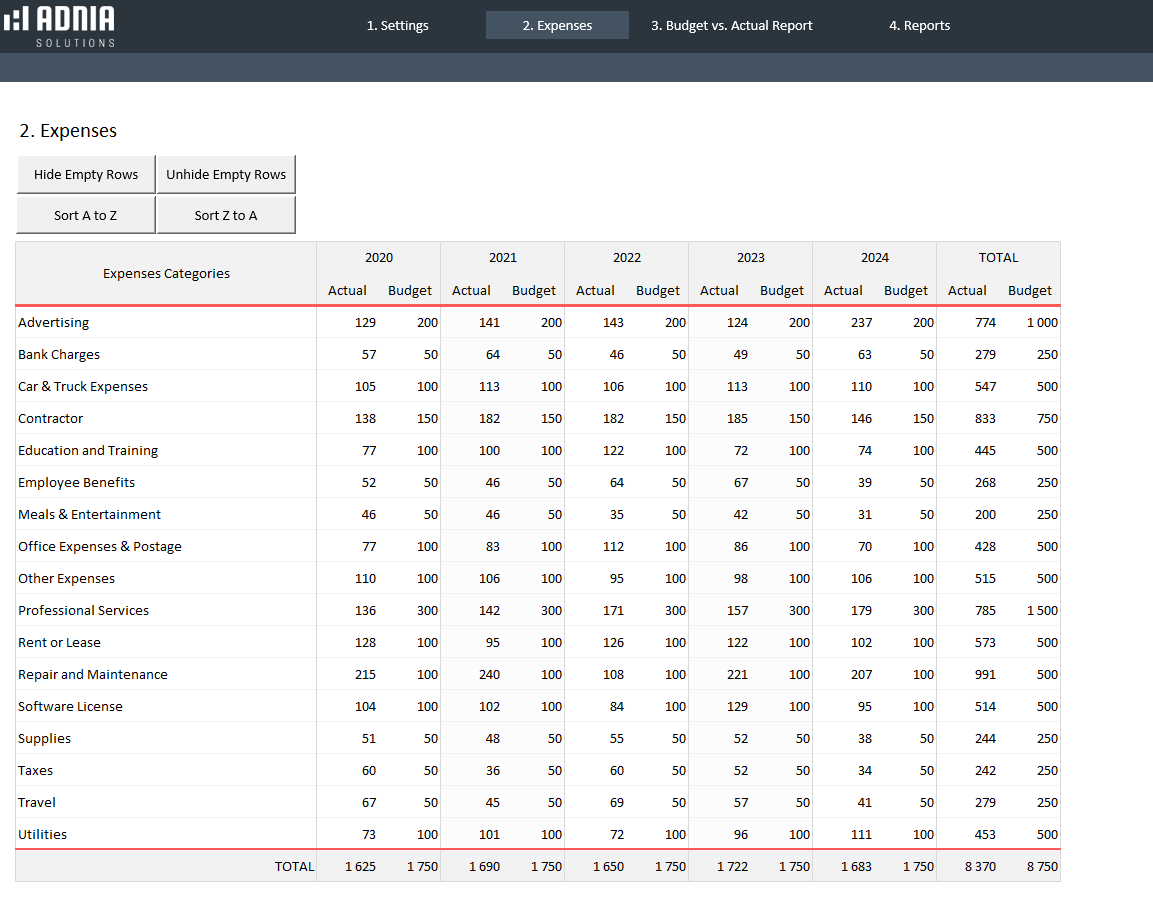Viewport: 1153px width, 908px height.
Task: Switch to the 2. Expenses tab
Action: (x=557, y=26)
